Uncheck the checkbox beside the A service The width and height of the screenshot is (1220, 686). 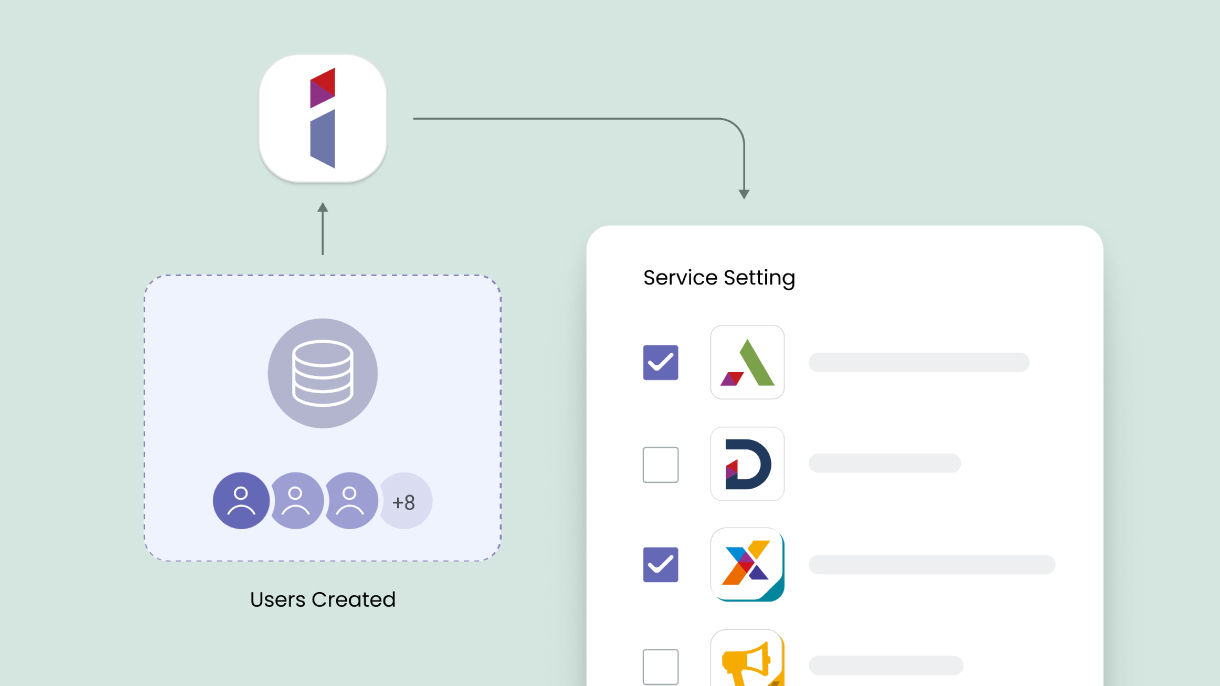click(660, 363)
